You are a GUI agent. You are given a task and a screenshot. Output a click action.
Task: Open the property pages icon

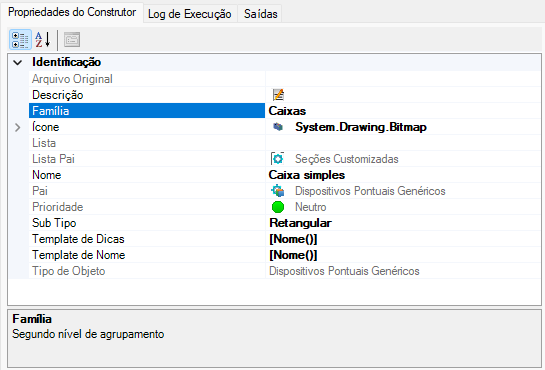[72, 40]
